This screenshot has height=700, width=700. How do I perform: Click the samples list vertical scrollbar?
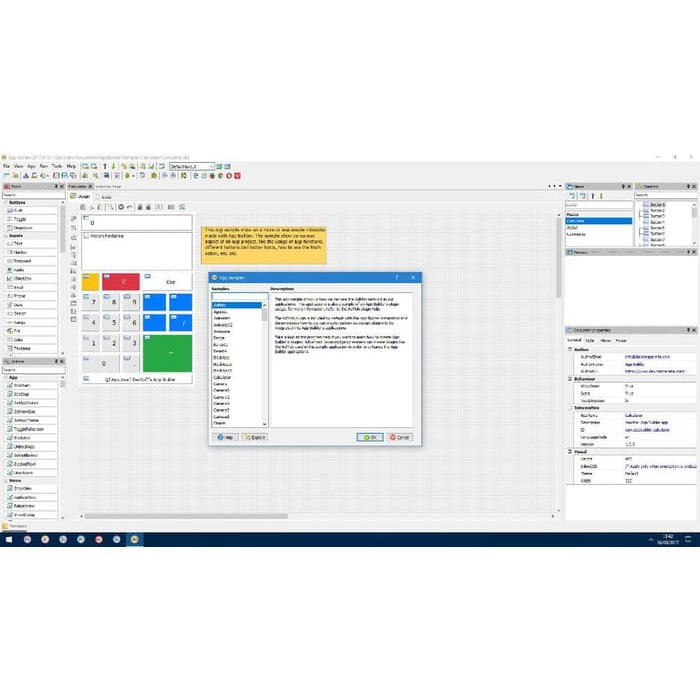coord(265,364)
